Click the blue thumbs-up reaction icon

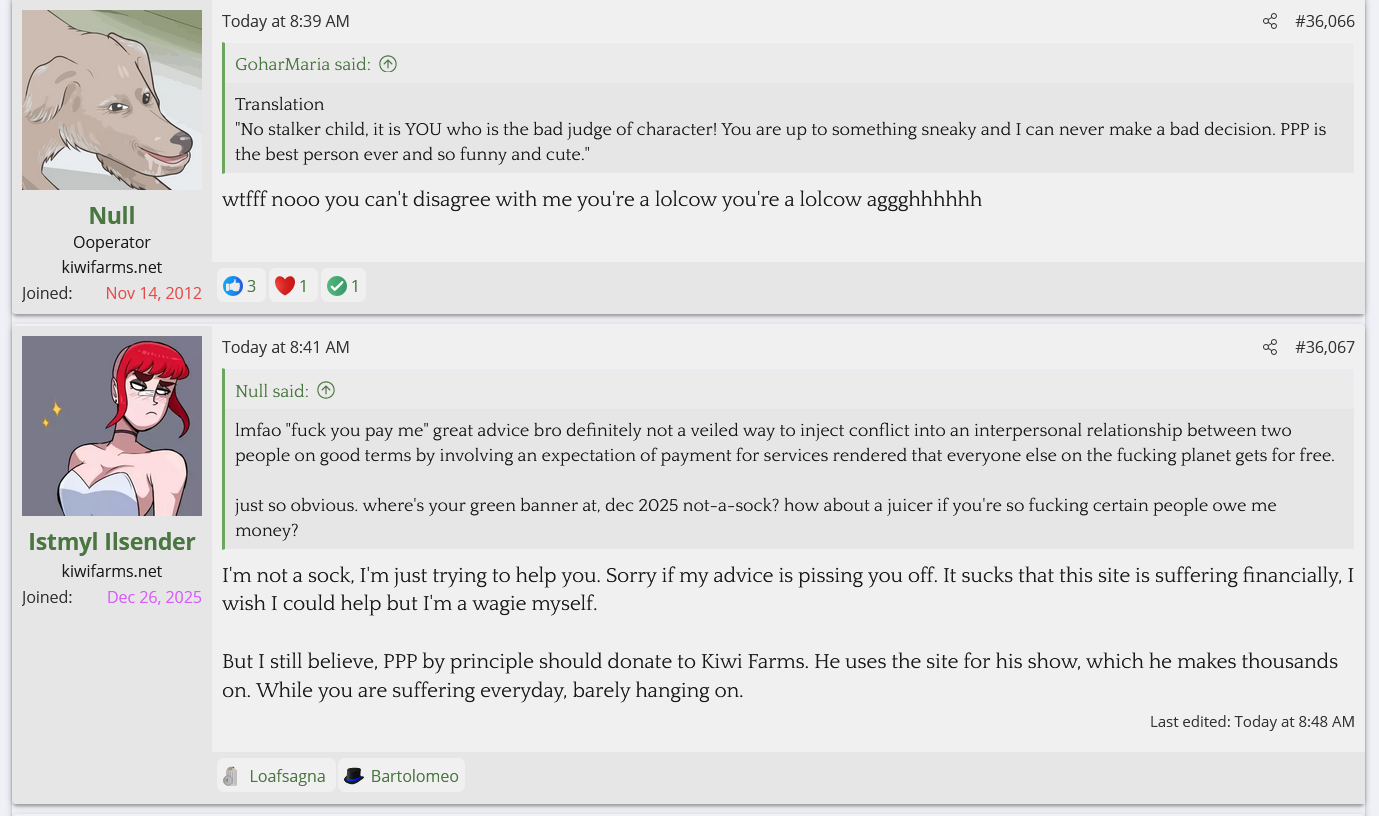tap(233, 286)
